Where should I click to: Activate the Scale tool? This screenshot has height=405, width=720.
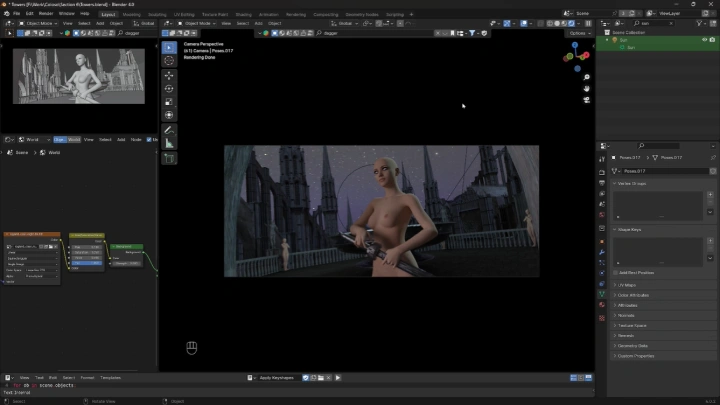click(x=169, y=102)
